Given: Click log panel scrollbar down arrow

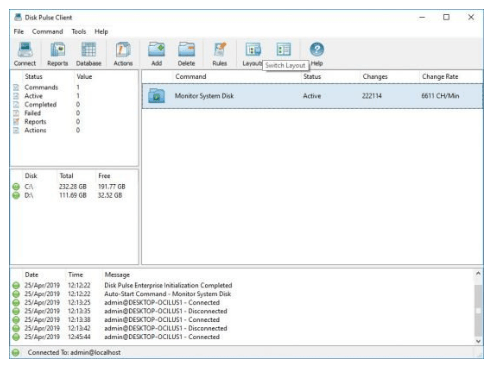Looking at the screenshot, I should click(478, 341).
